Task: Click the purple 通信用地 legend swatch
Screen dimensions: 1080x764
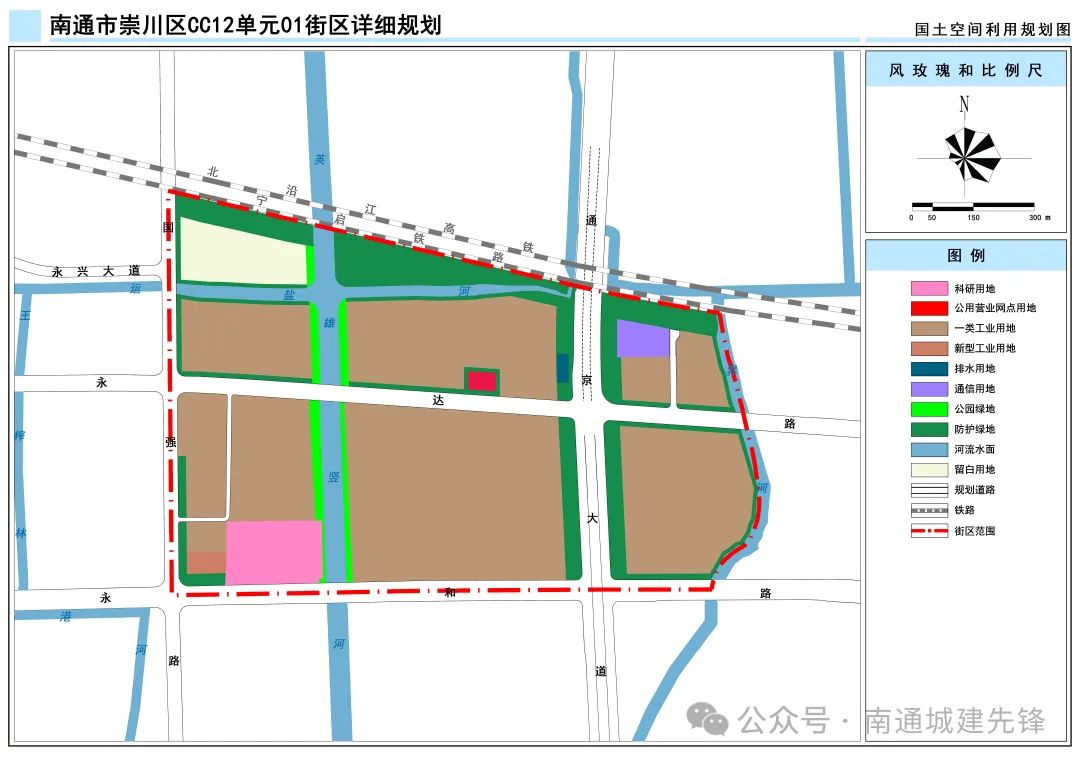Action: (x=929, y=389)
